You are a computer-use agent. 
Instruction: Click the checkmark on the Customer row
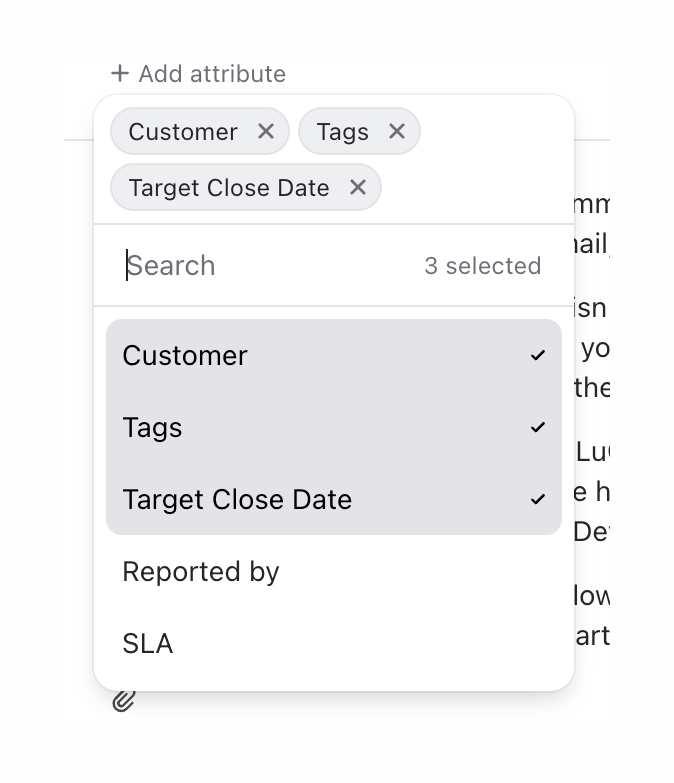point(538,355)
